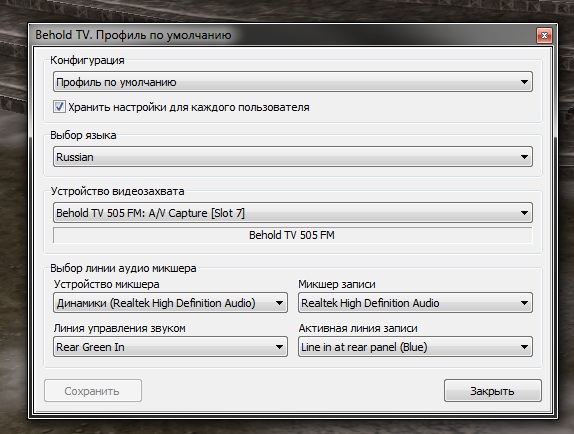Click the Выбор языка group label
This screenshot has width=574, height=434.
coord(83,135)
